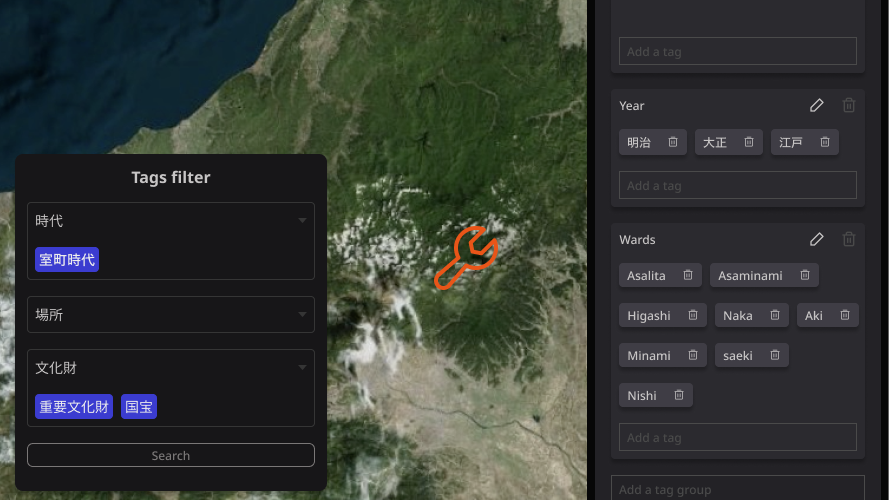Delete the Minami tag
Screen dimensions: 889x500
pos(693,355)
